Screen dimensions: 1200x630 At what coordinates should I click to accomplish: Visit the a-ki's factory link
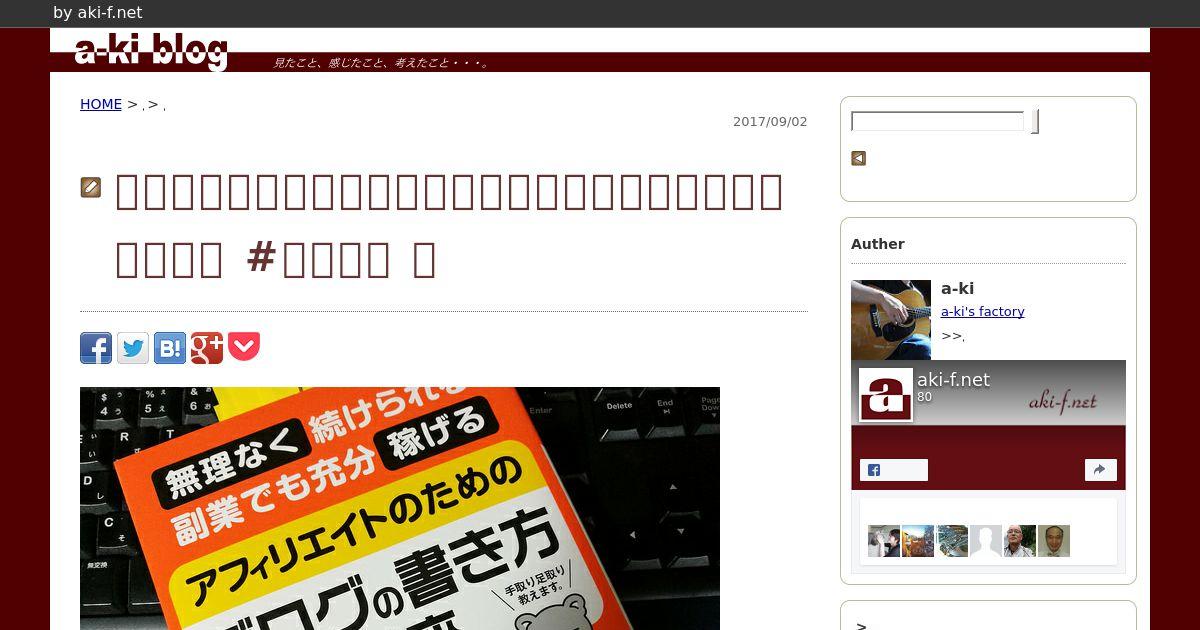pyautogui.click(x=983, y=311)
